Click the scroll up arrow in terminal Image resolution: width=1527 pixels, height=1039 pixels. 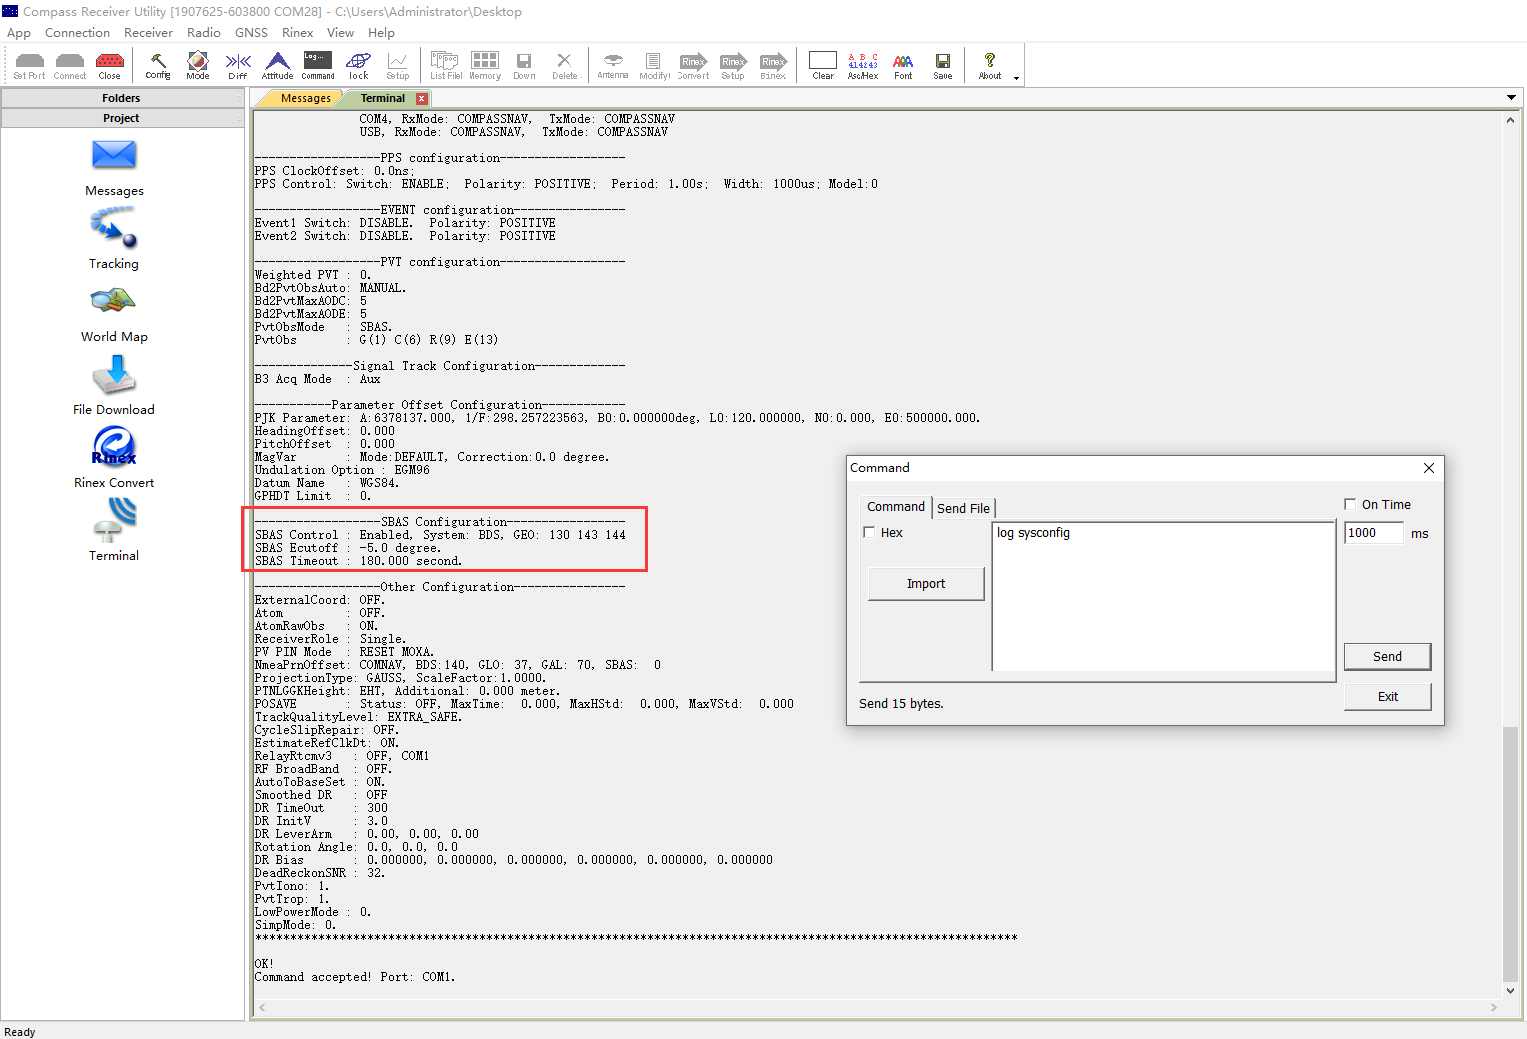click(1510, 120)
